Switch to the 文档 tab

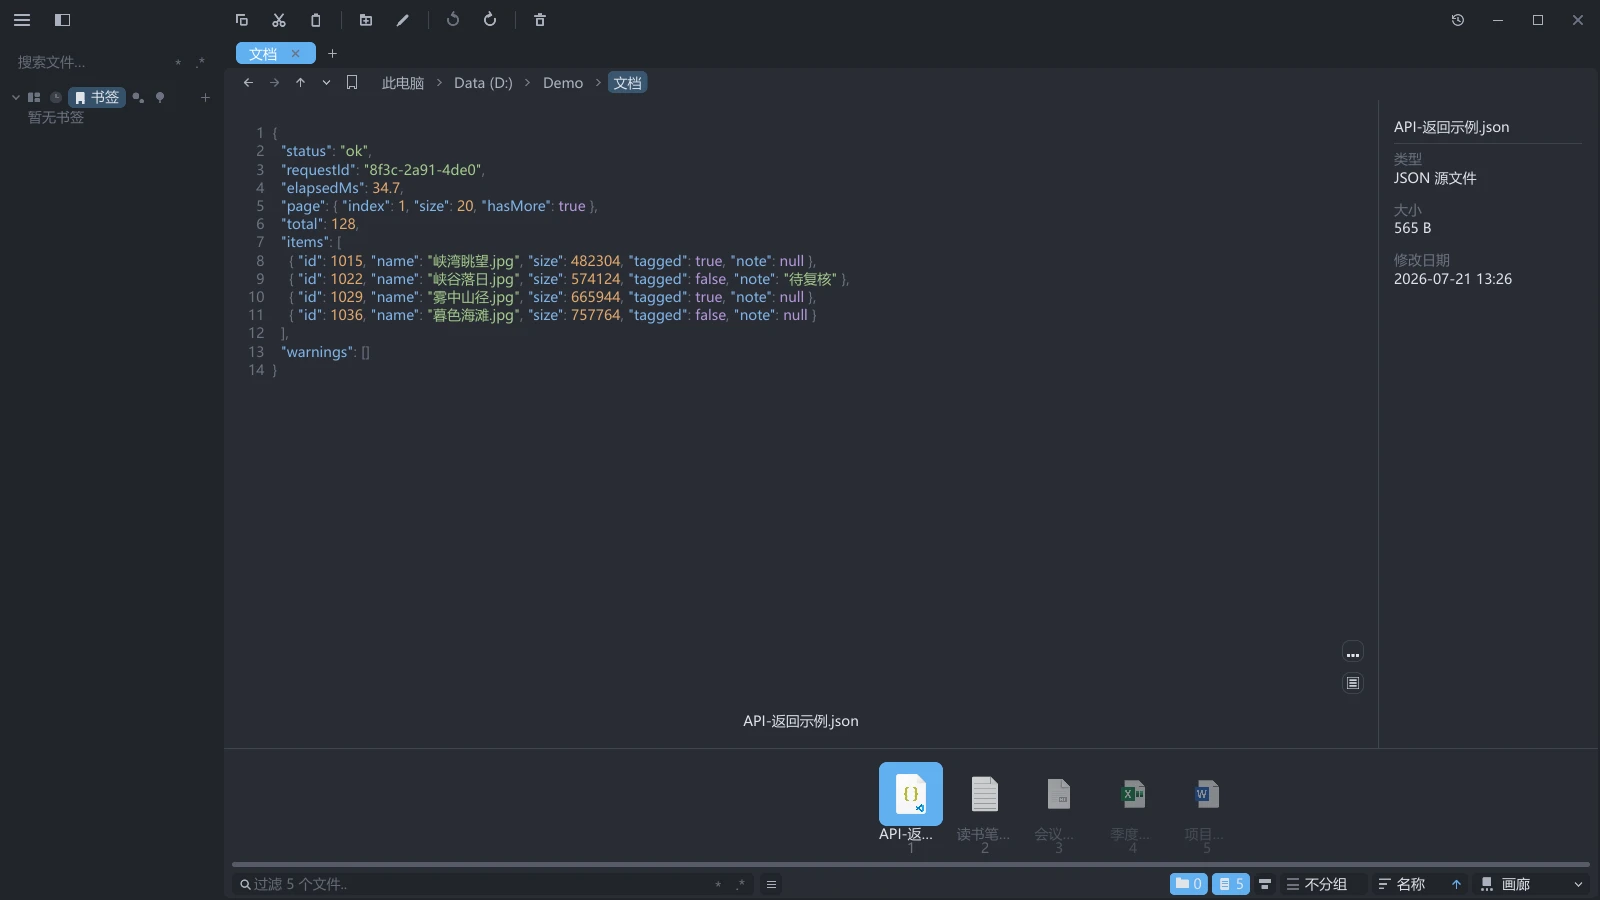(264, 54)
